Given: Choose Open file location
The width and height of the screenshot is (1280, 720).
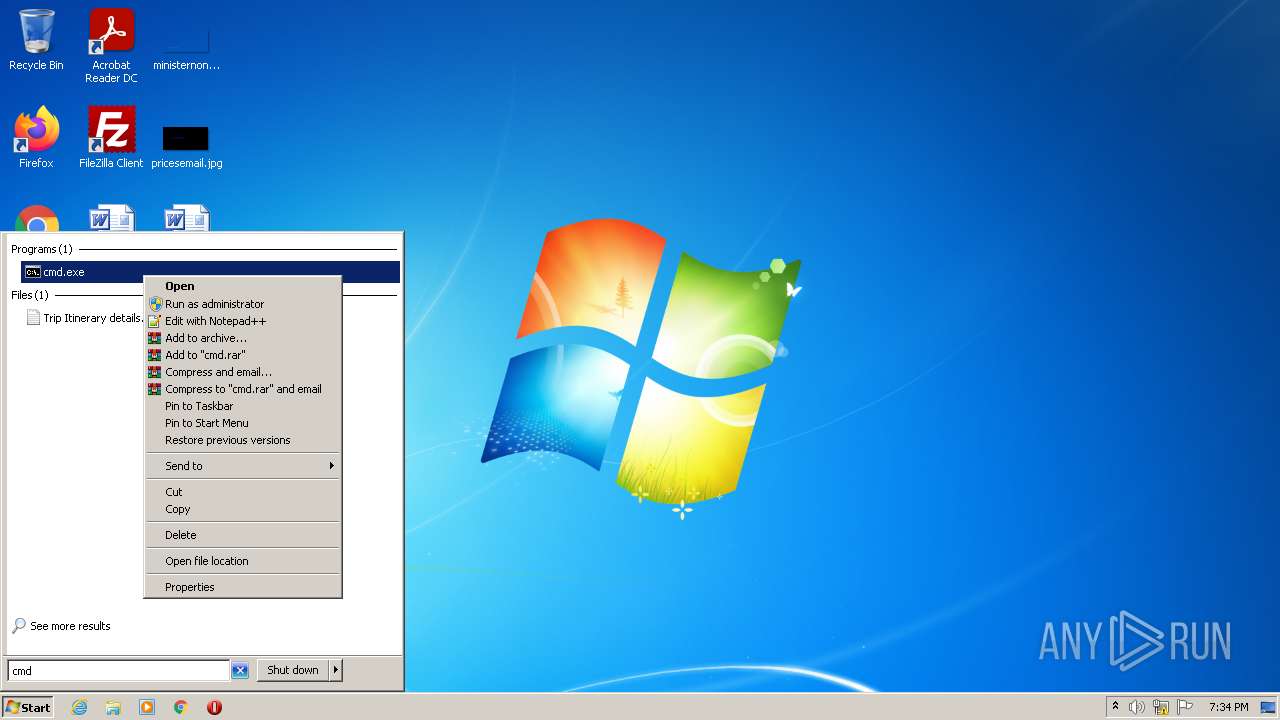Looking at the screenshot, I should click(243, 561).
